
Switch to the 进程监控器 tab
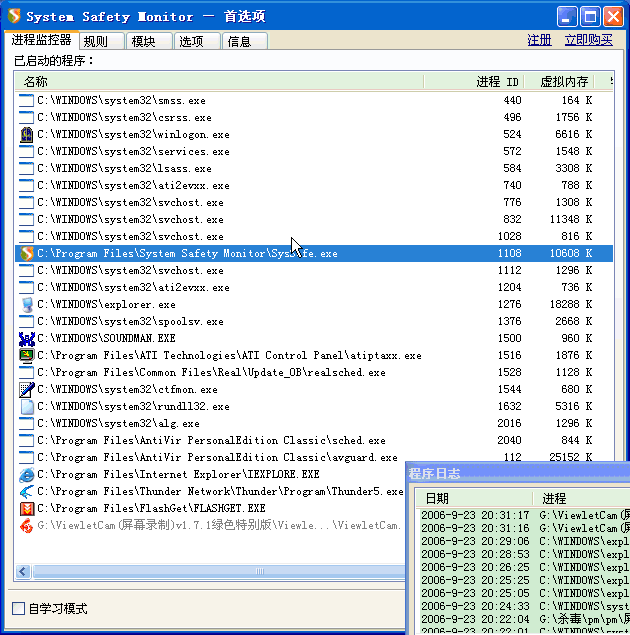click(41, 40)
